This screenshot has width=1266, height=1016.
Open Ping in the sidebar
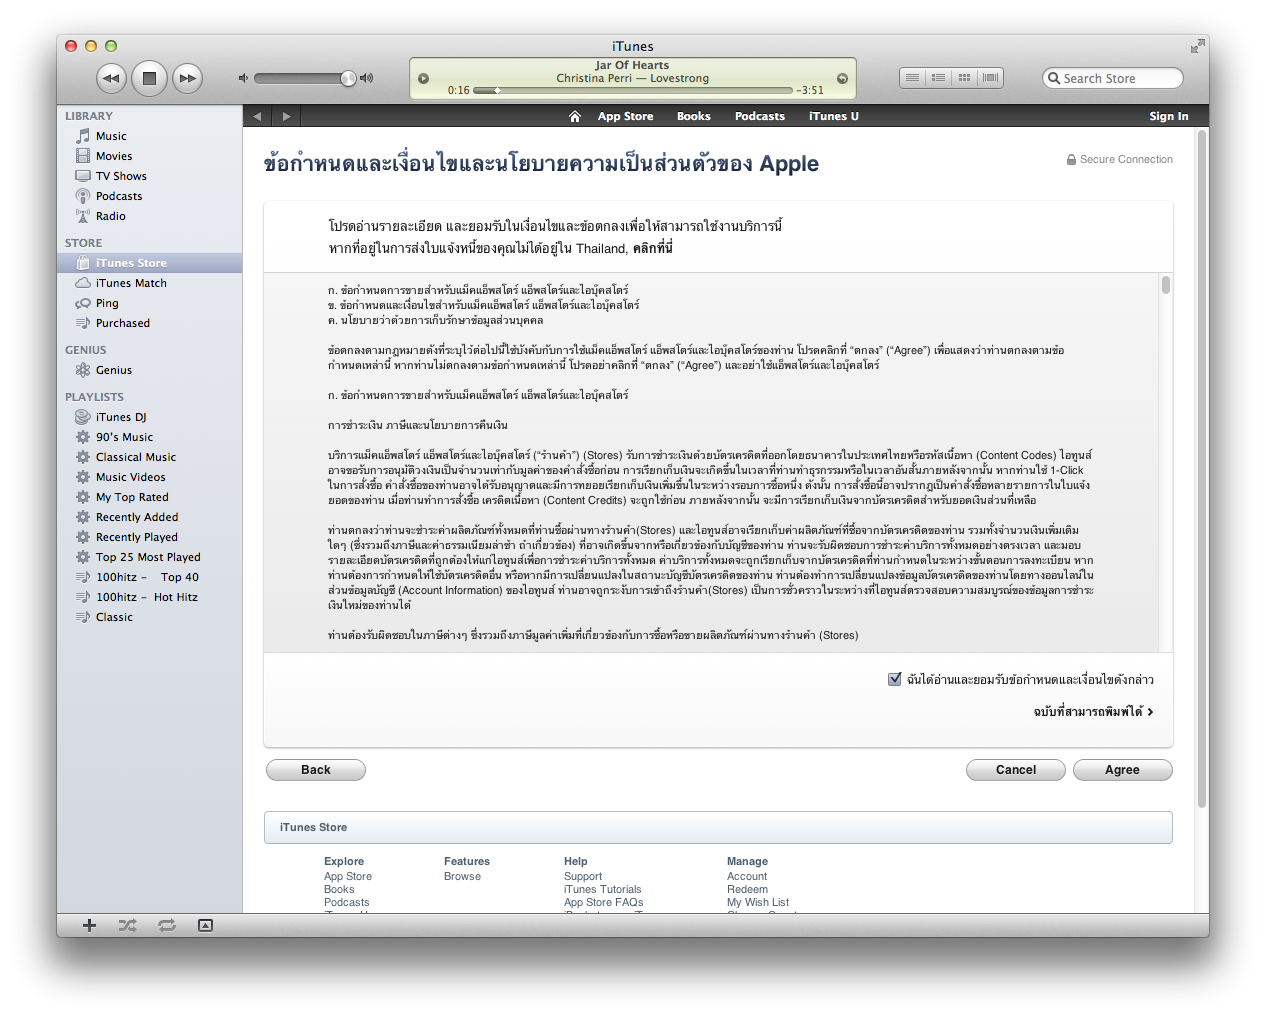(x=150, y=303)
